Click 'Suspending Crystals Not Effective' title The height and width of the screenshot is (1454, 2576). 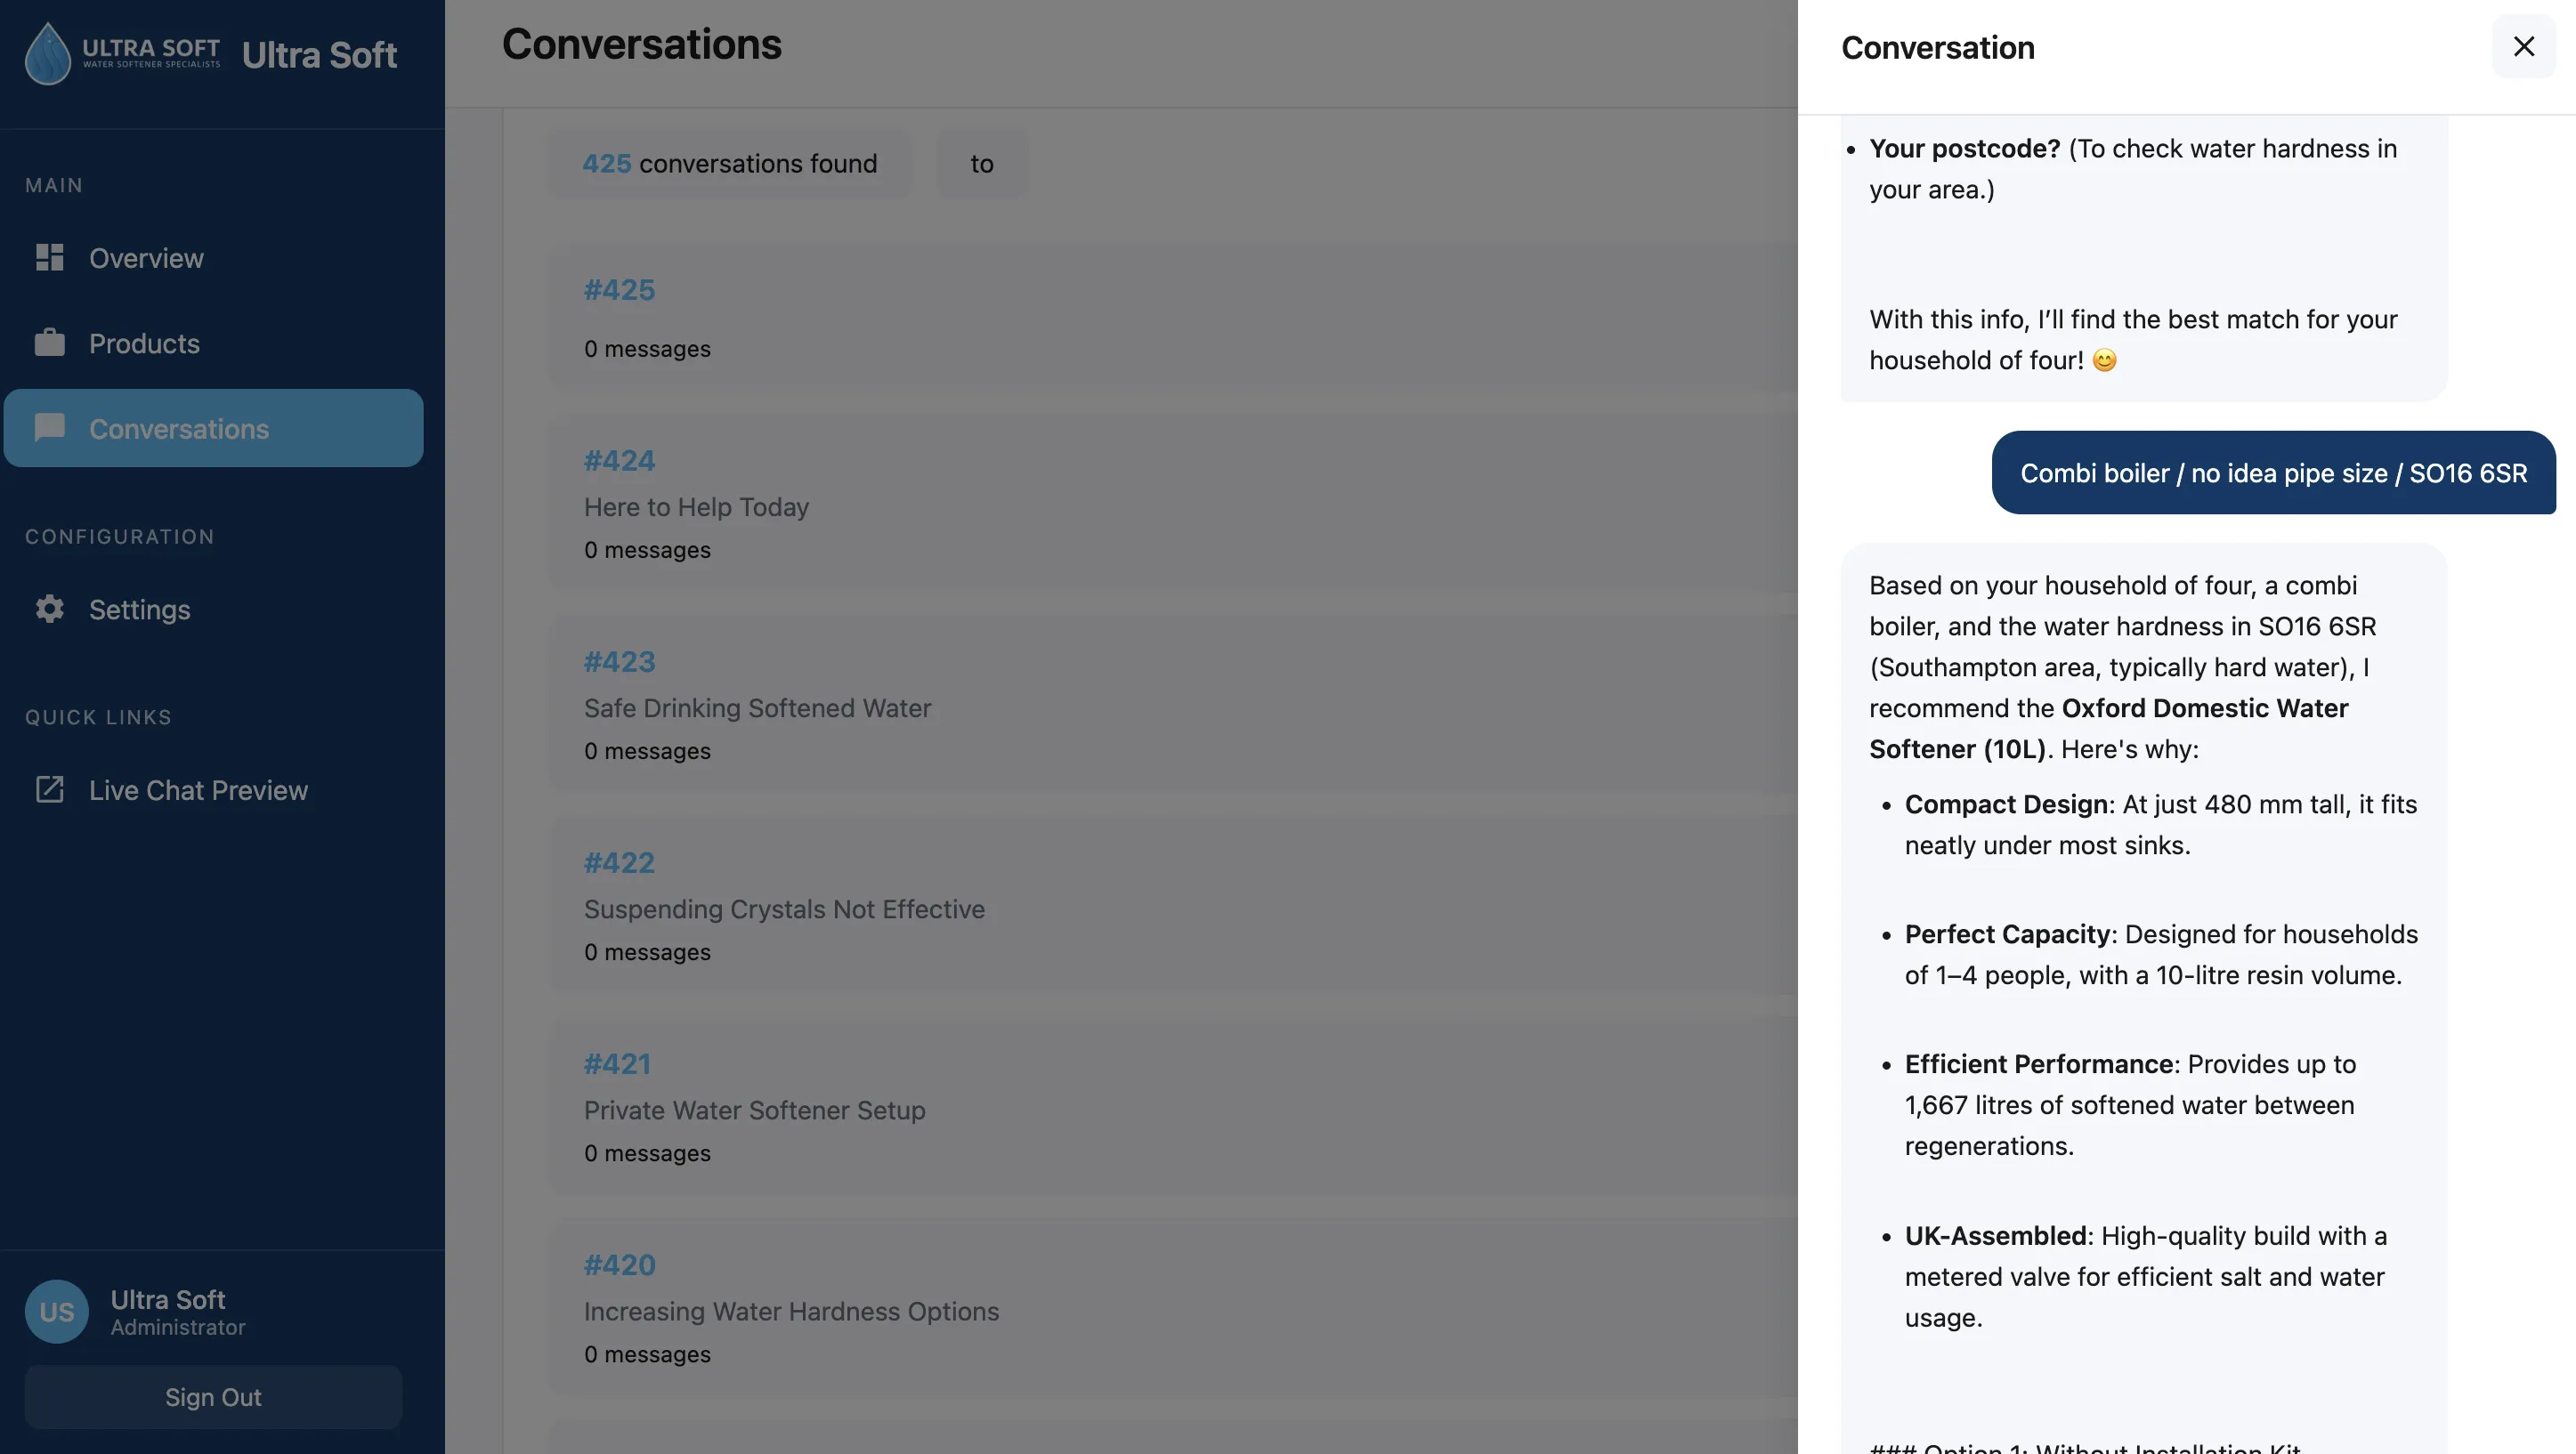click(x=784, y=909)
